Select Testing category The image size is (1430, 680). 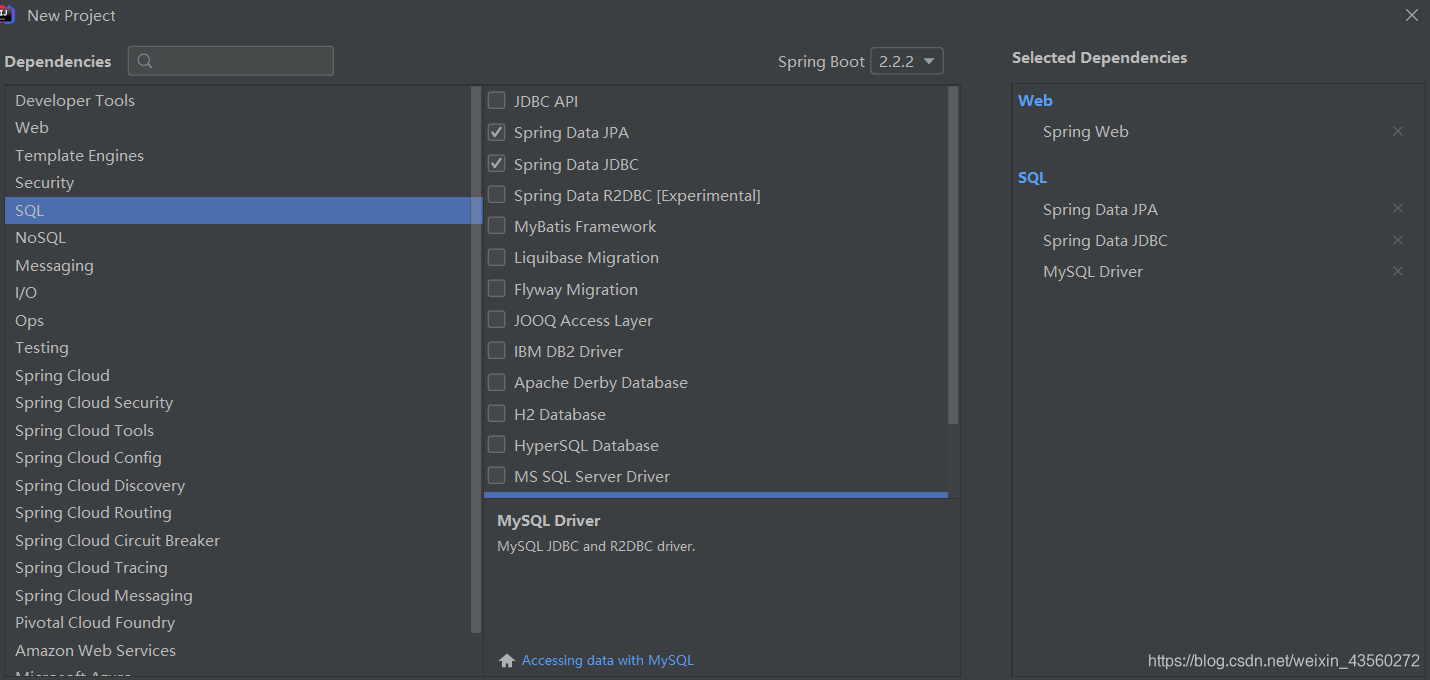pos(238,348)
